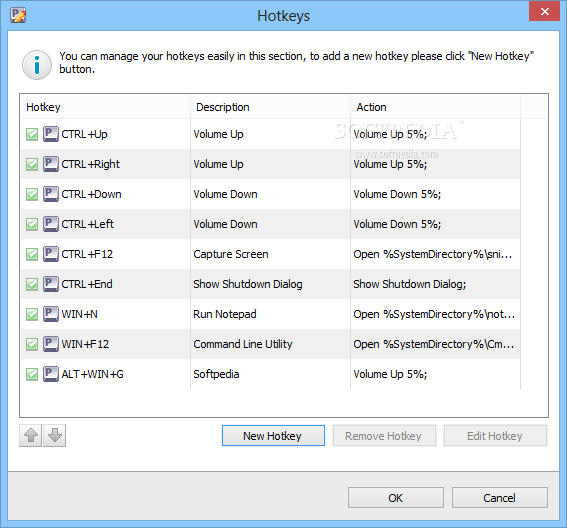Toggle the CTRL+Down hotkey checkbox
This screenshot has width=567, height=528.
coord(32,194)
